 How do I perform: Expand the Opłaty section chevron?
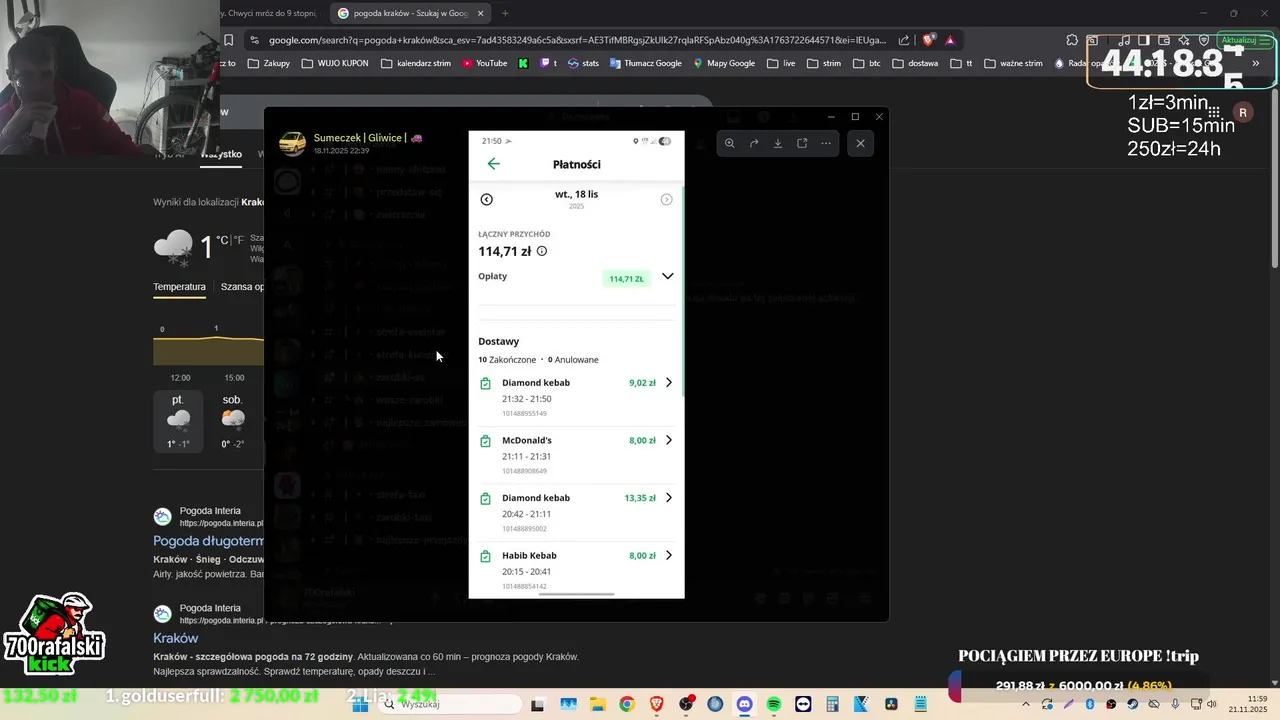(667, 277)
